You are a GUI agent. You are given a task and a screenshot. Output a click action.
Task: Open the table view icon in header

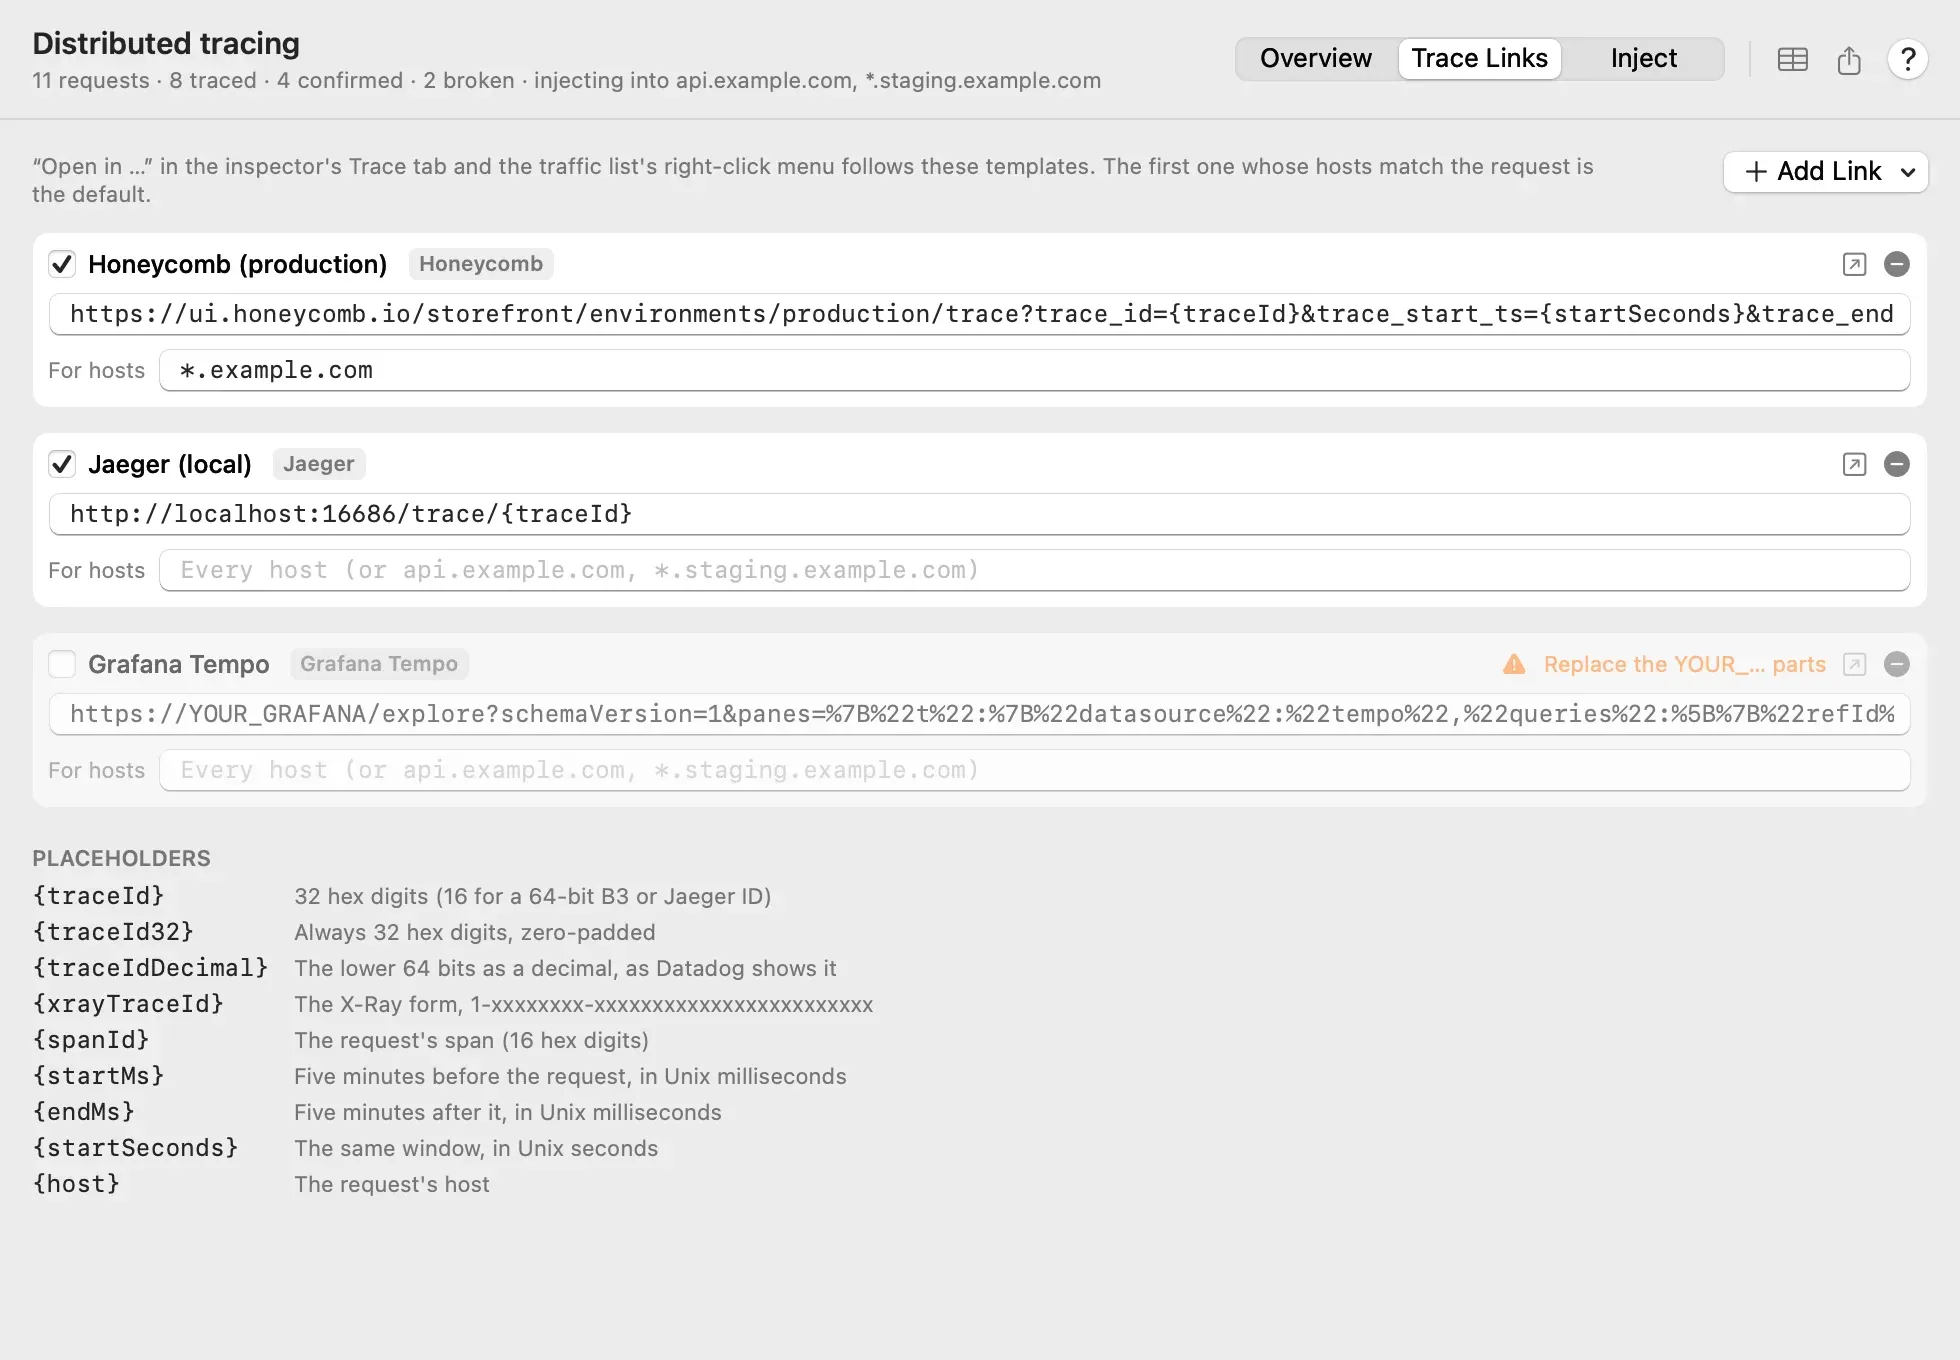coord(1792,60)
